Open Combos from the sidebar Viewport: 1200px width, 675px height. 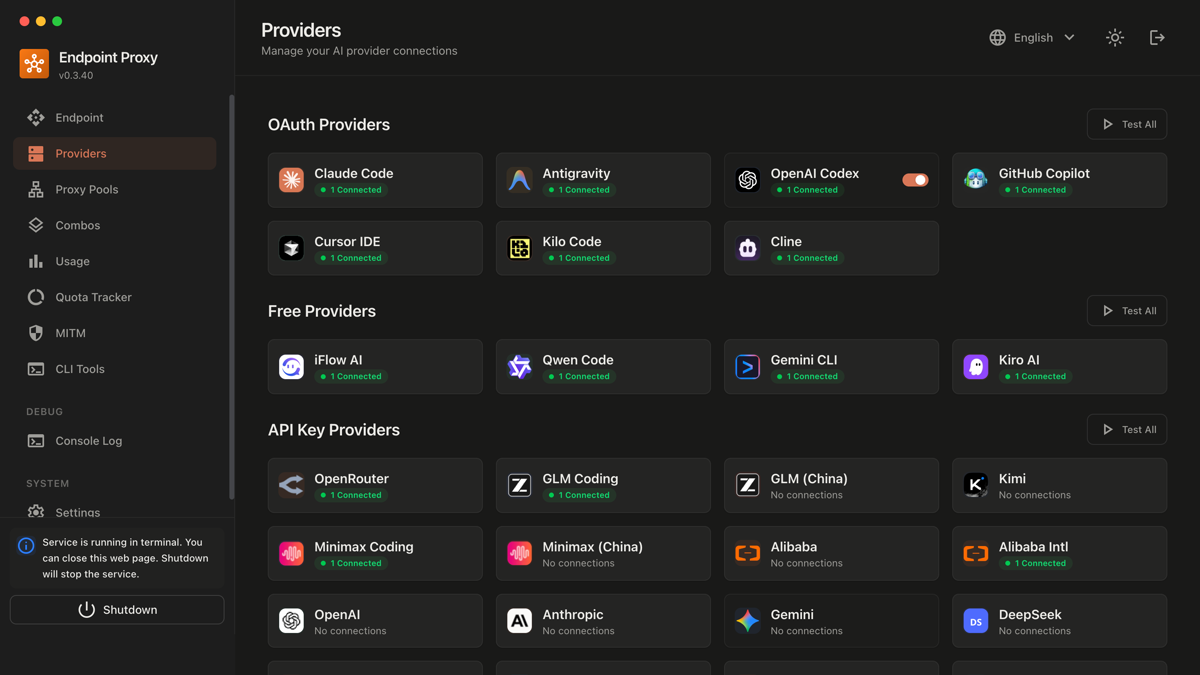coord(115,226)
